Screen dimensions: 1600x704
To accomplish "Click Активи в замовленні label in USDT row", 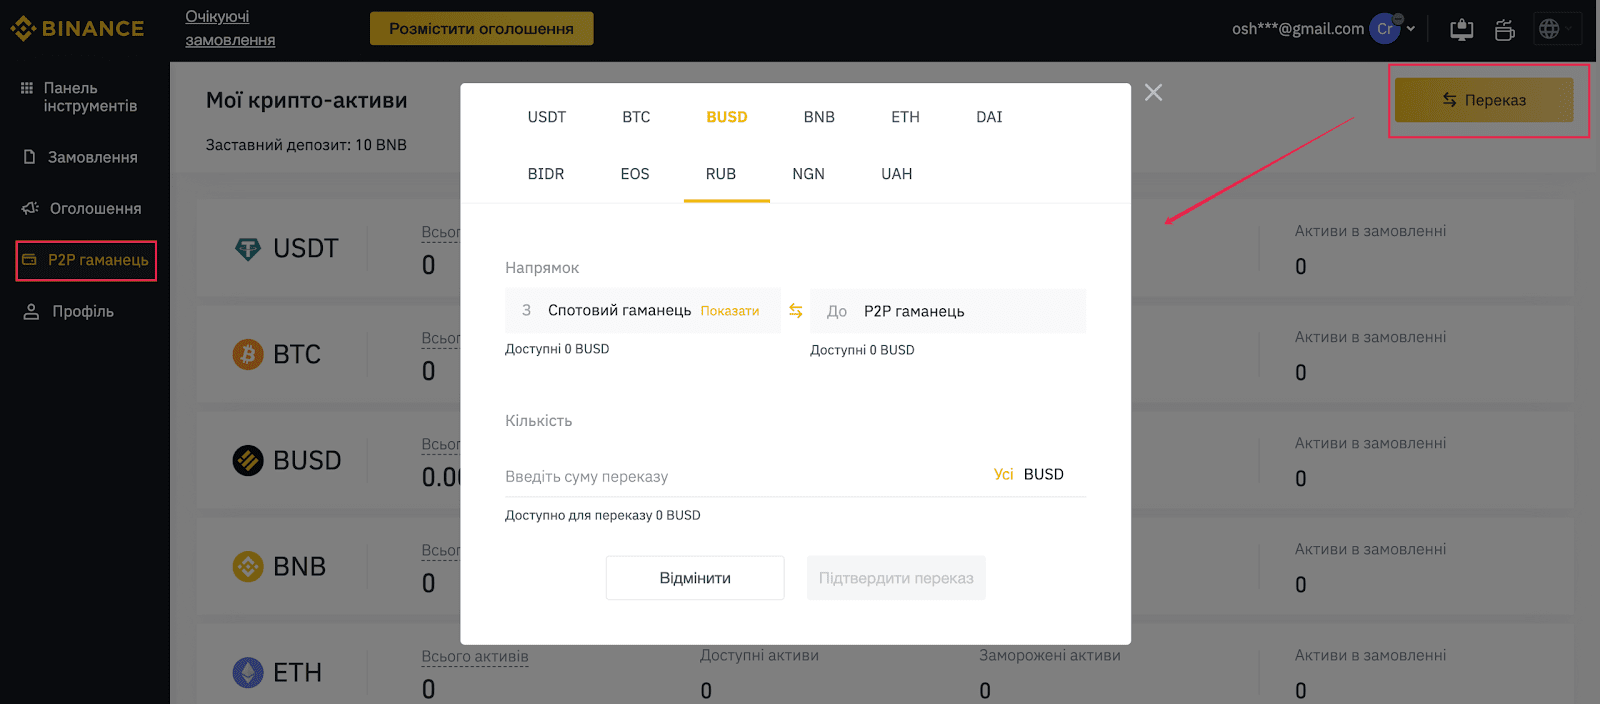I will 1370,231.
